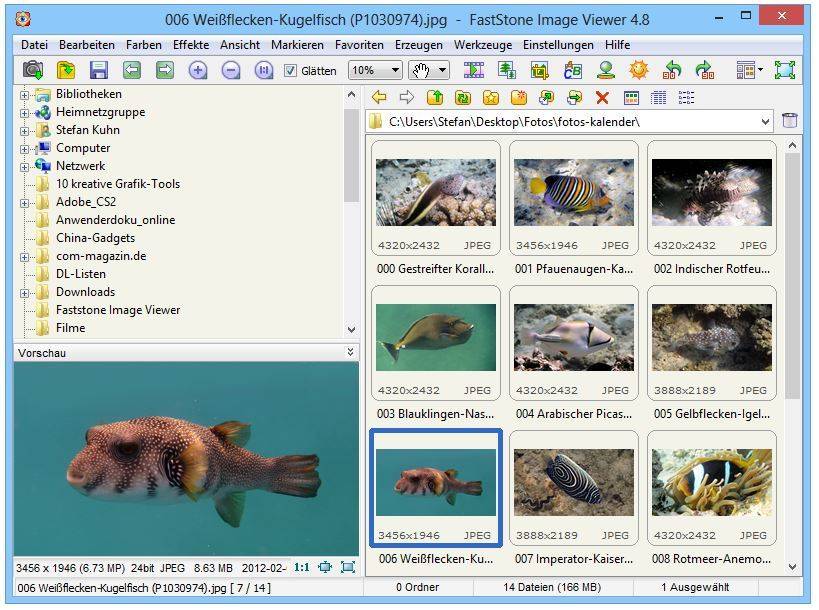
Task: Collapse the Vorschau preview panel
Action: pyautogui.click(x=350, y=352)
